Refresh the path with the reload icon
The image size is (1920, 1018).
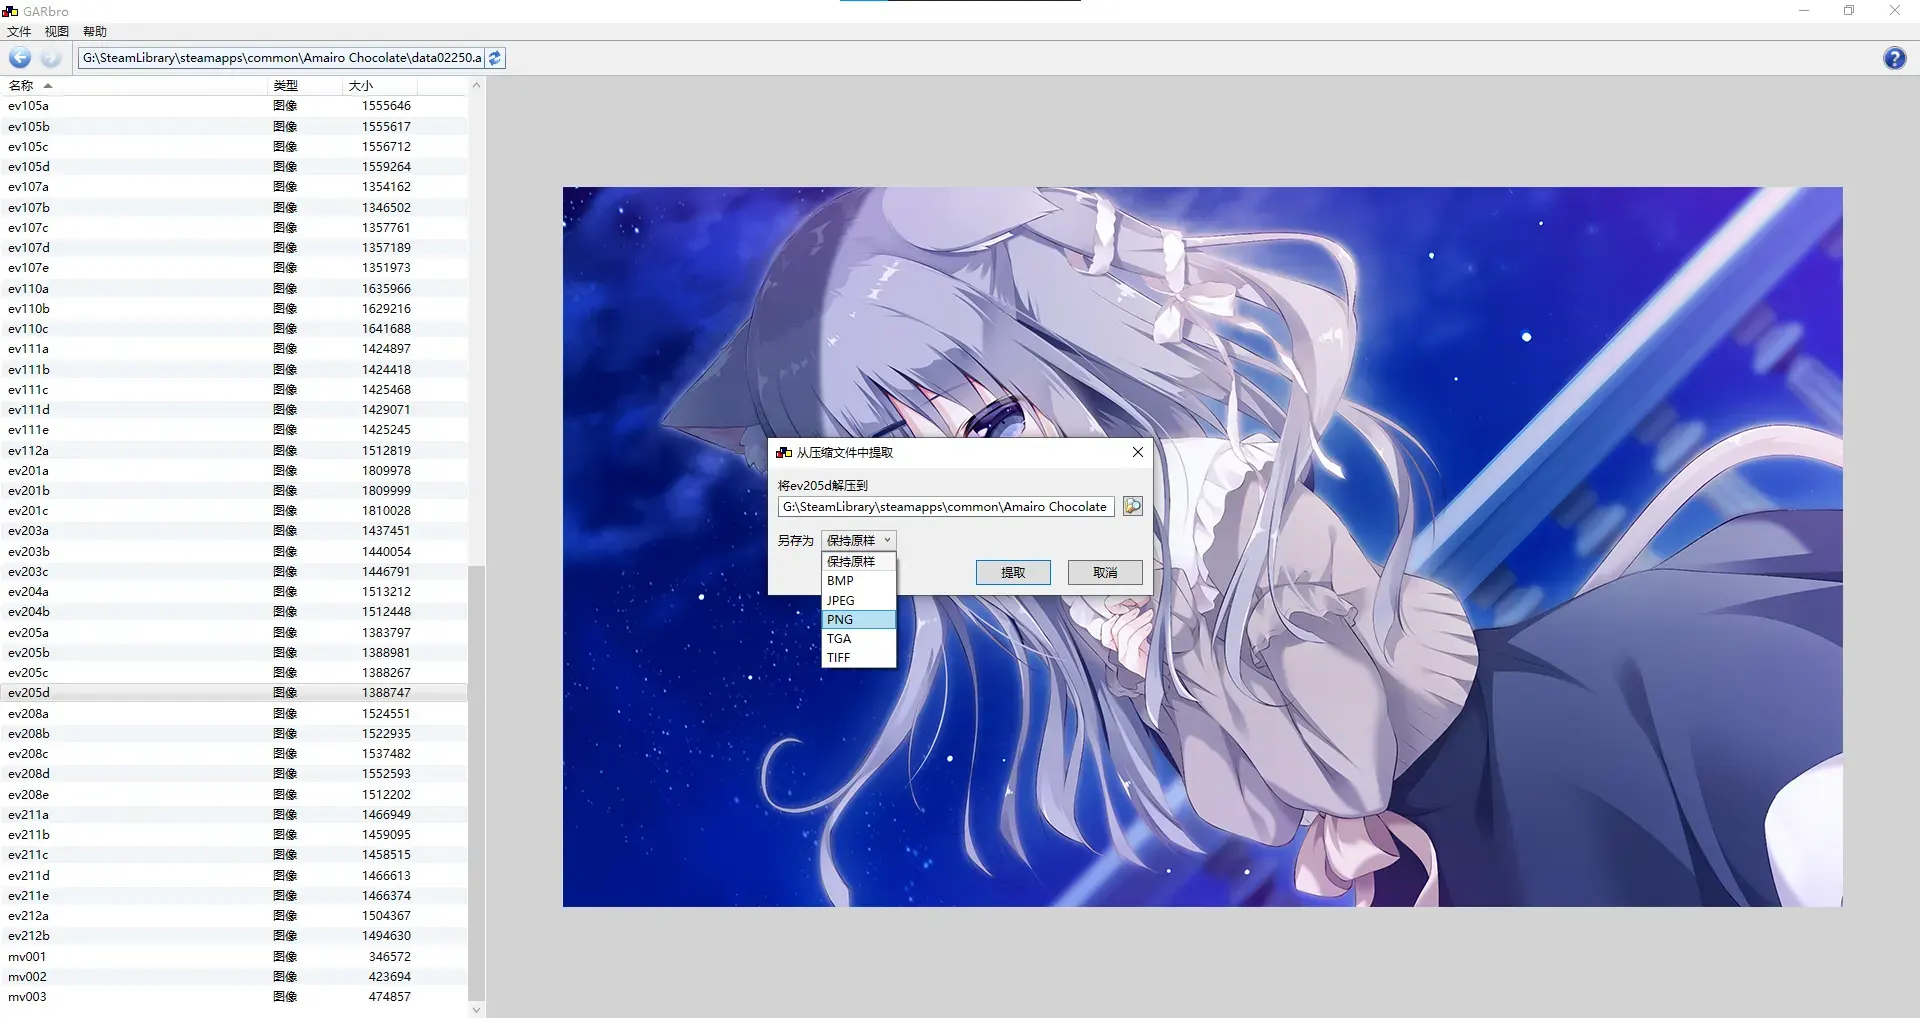pyautogui.click(x=495, y=58)
